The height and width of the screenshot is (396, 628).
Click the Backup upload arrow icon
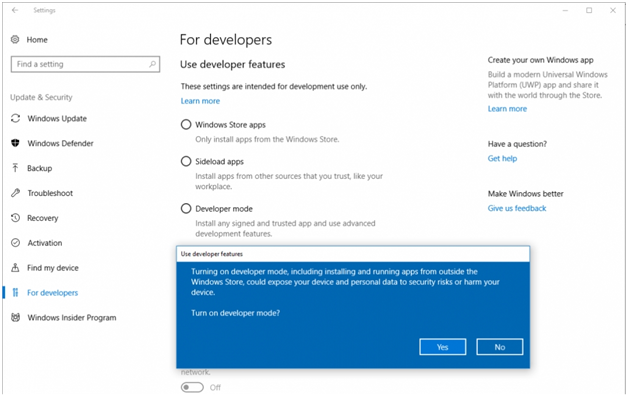click(16, 168)
